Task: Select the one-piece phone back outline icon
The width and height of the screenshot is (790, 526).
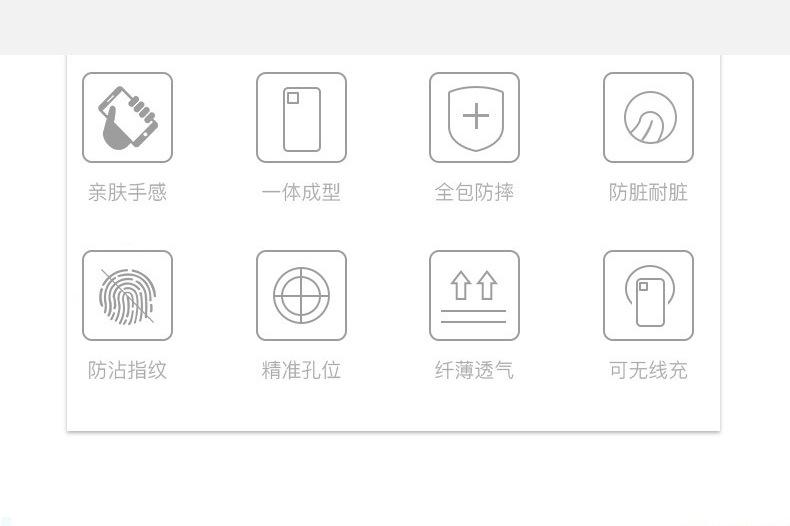Action: pos(301,117)
